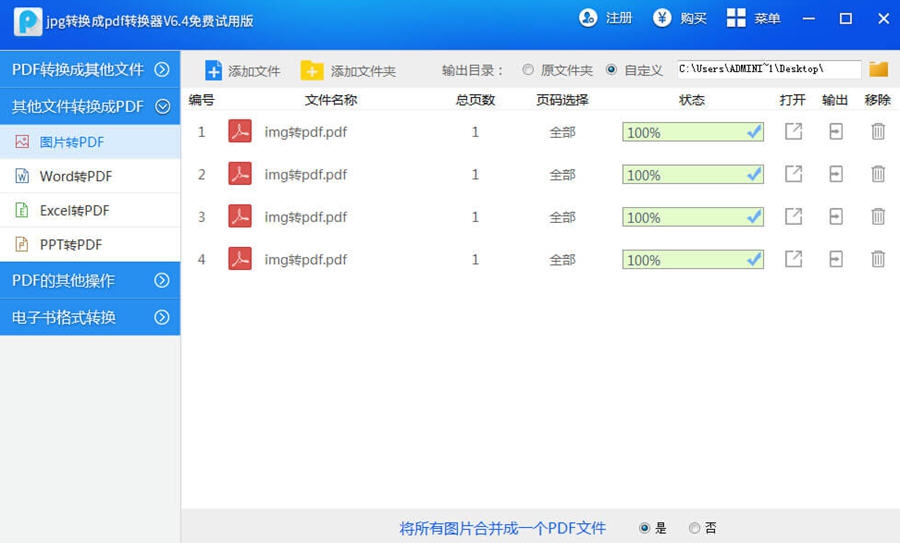Click the red PDF icon in row 1

tap(240, 132)
